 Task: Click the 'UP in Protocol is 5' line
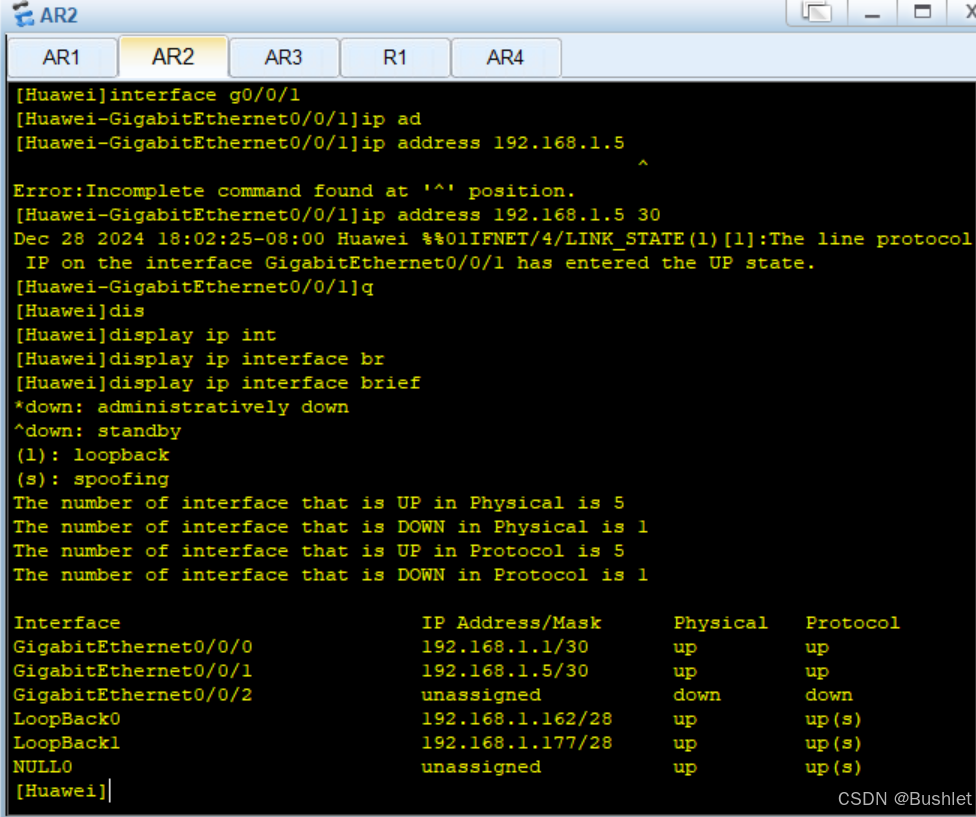pyautogui.click(x=319, y=551)
